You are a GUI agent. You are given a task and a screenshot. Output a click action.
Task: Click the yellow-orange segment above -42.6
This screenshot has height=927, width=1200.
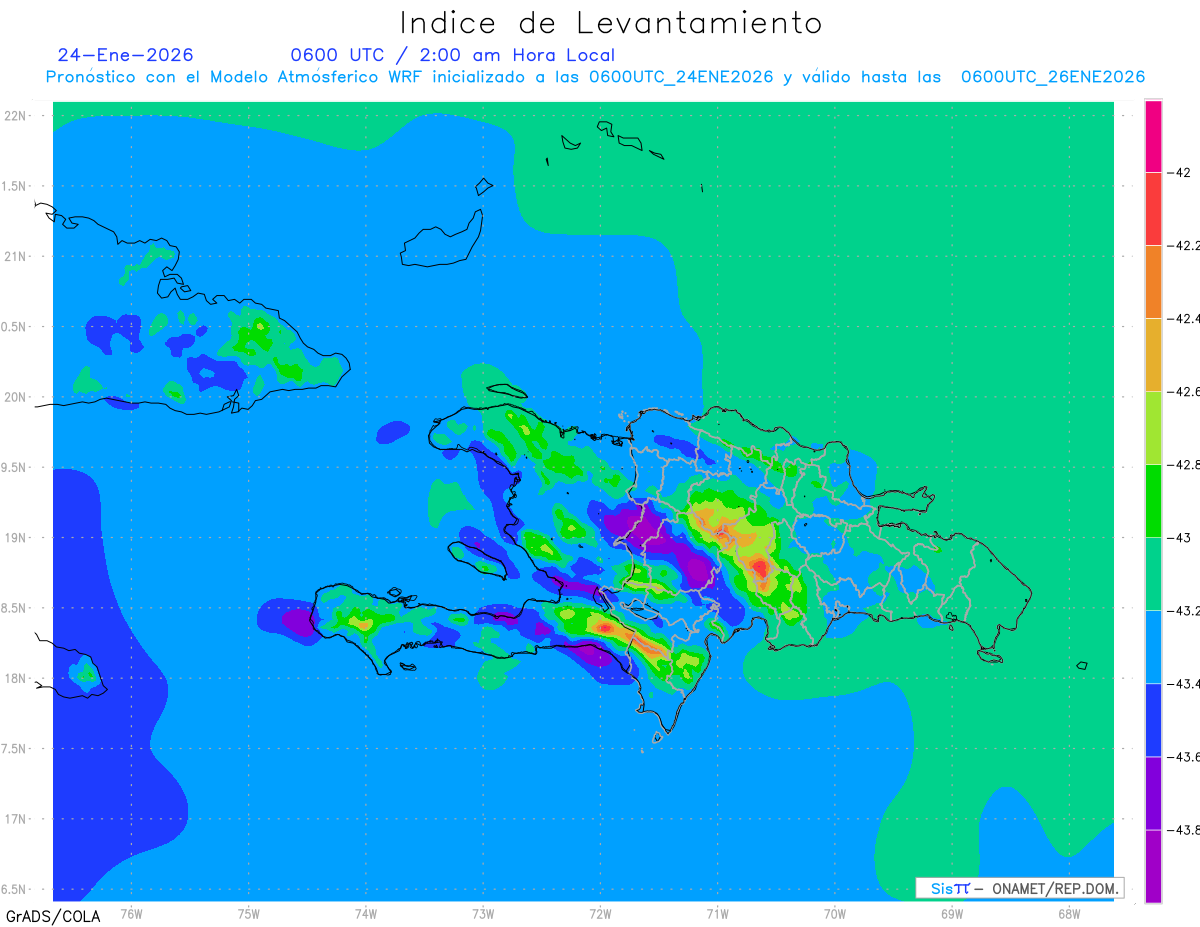1153,355
